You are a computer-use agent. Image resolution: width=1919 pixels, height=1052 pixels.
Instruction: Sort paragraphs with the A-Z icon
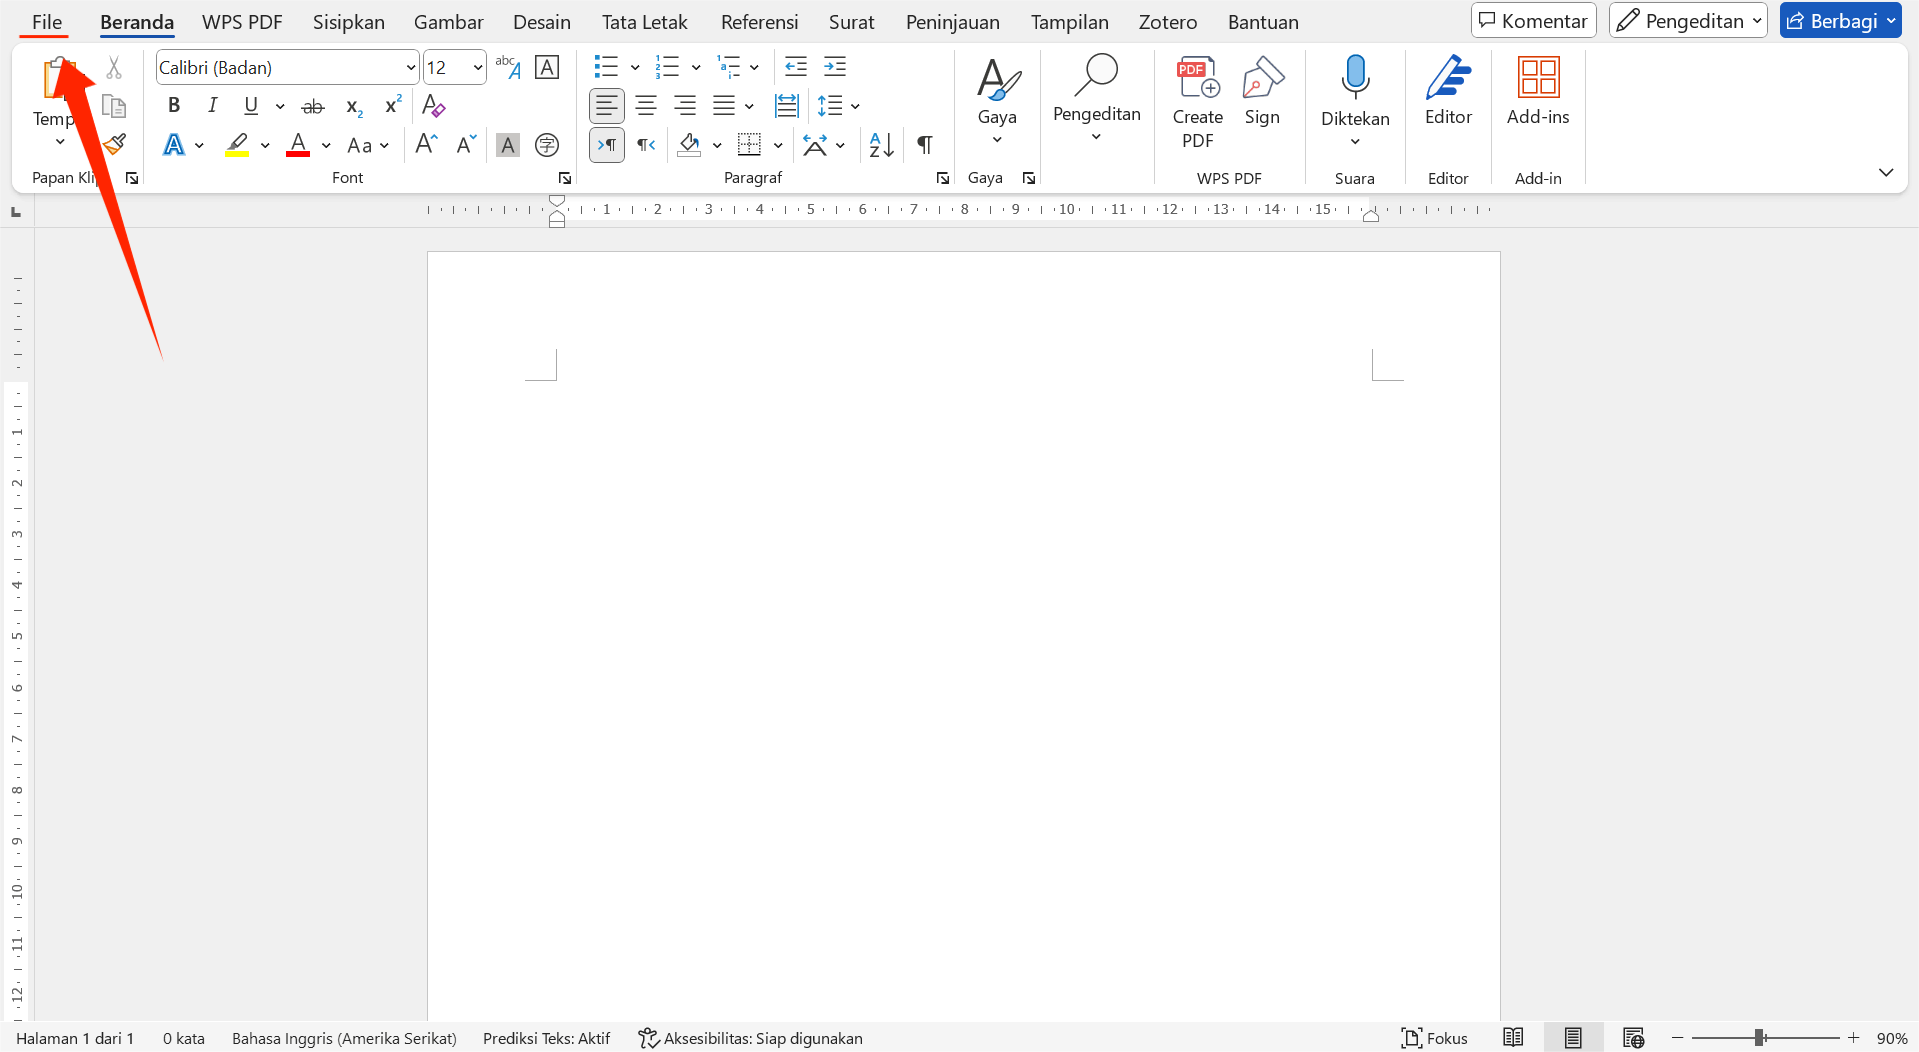click(x=879, y=145)
